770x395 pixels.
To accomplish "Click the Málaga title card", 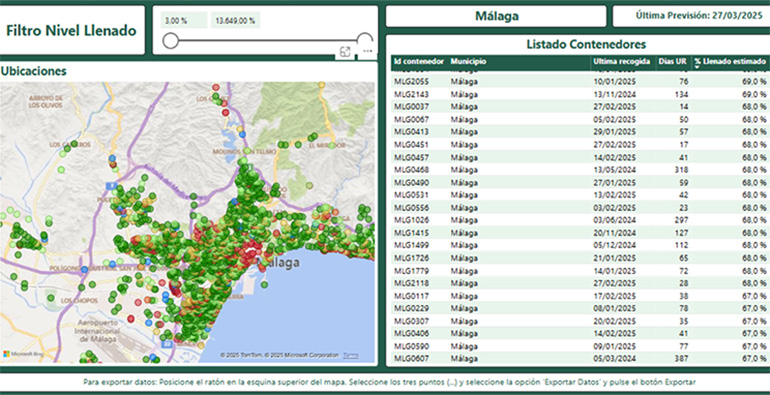I will [x=496, y=16].
